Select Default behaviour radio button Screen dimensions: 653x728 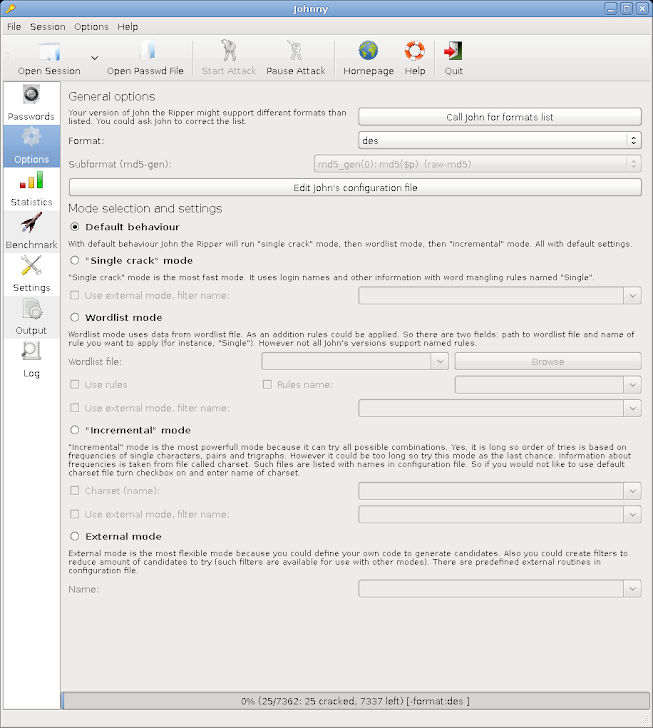click(75, 227)
